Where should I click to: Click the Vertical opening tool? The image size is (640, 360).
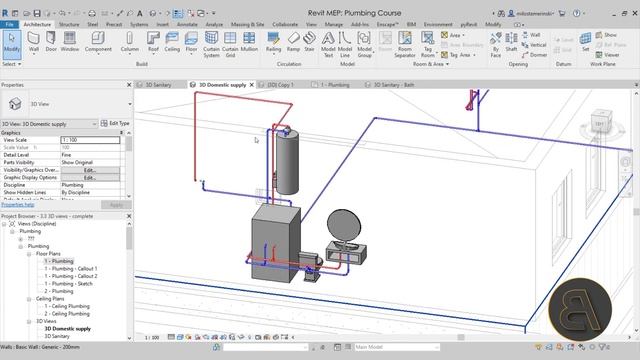pyautogui.click(x=534, y=45)
